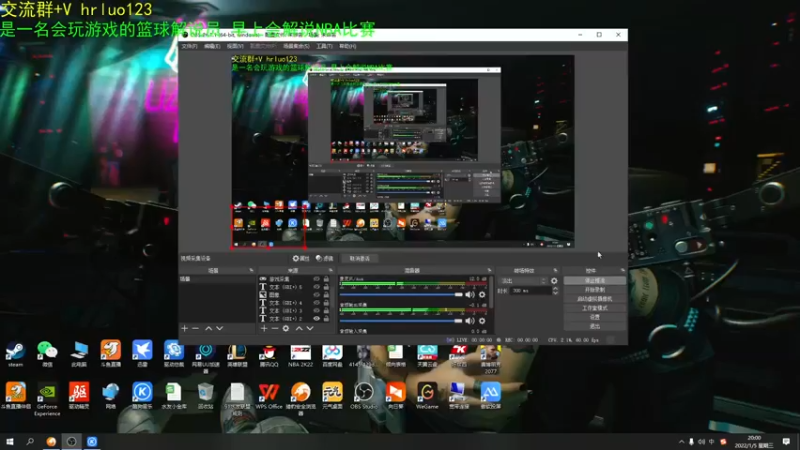Mute the first mixer channel speaker icon

(x=470, y=294)
